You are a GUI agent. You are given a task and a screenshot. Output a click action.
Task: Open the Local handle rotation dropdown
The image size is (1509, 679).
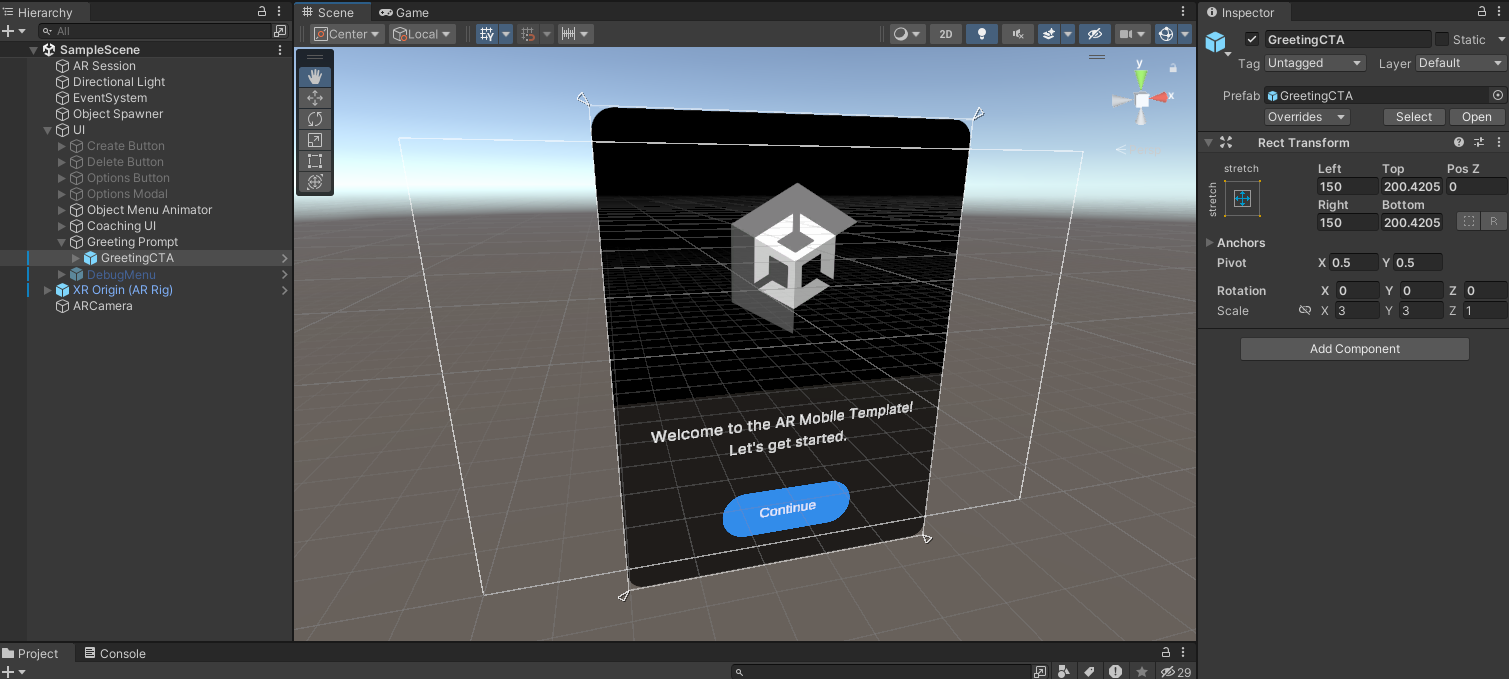(422, 34)
